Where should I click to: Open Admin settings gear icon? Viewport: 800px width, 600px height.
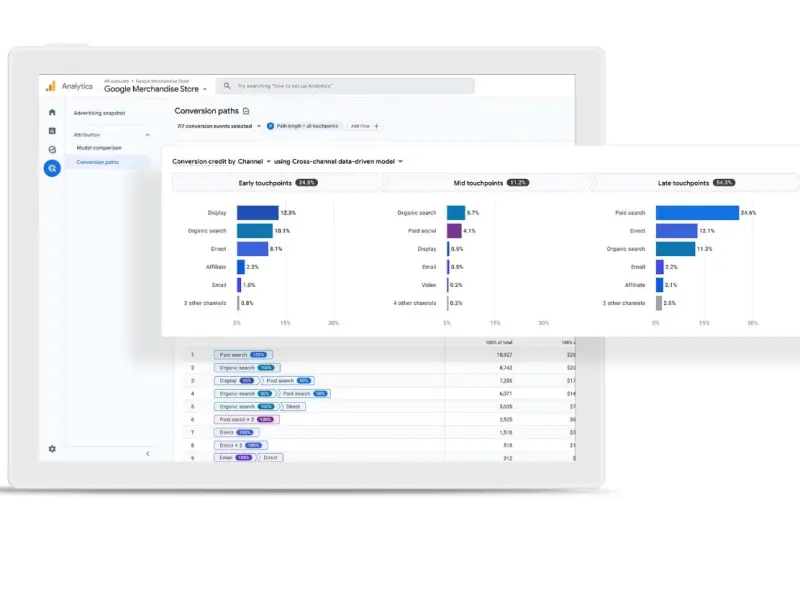tap(52, 449)
